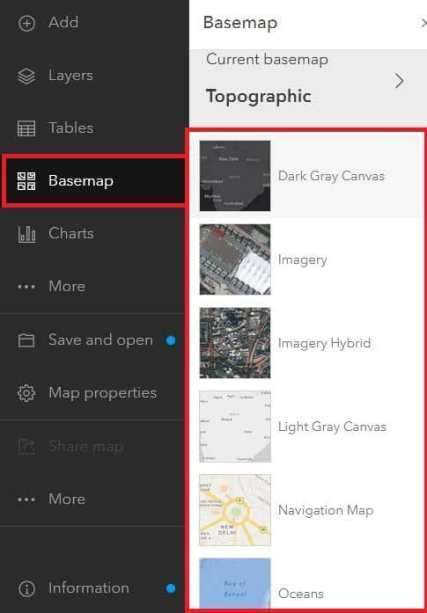Image resolution: width=427 pixels, height=613 pixels.
Task: Open the Charts bar-graph icon
Action: (x=27, y=234)
